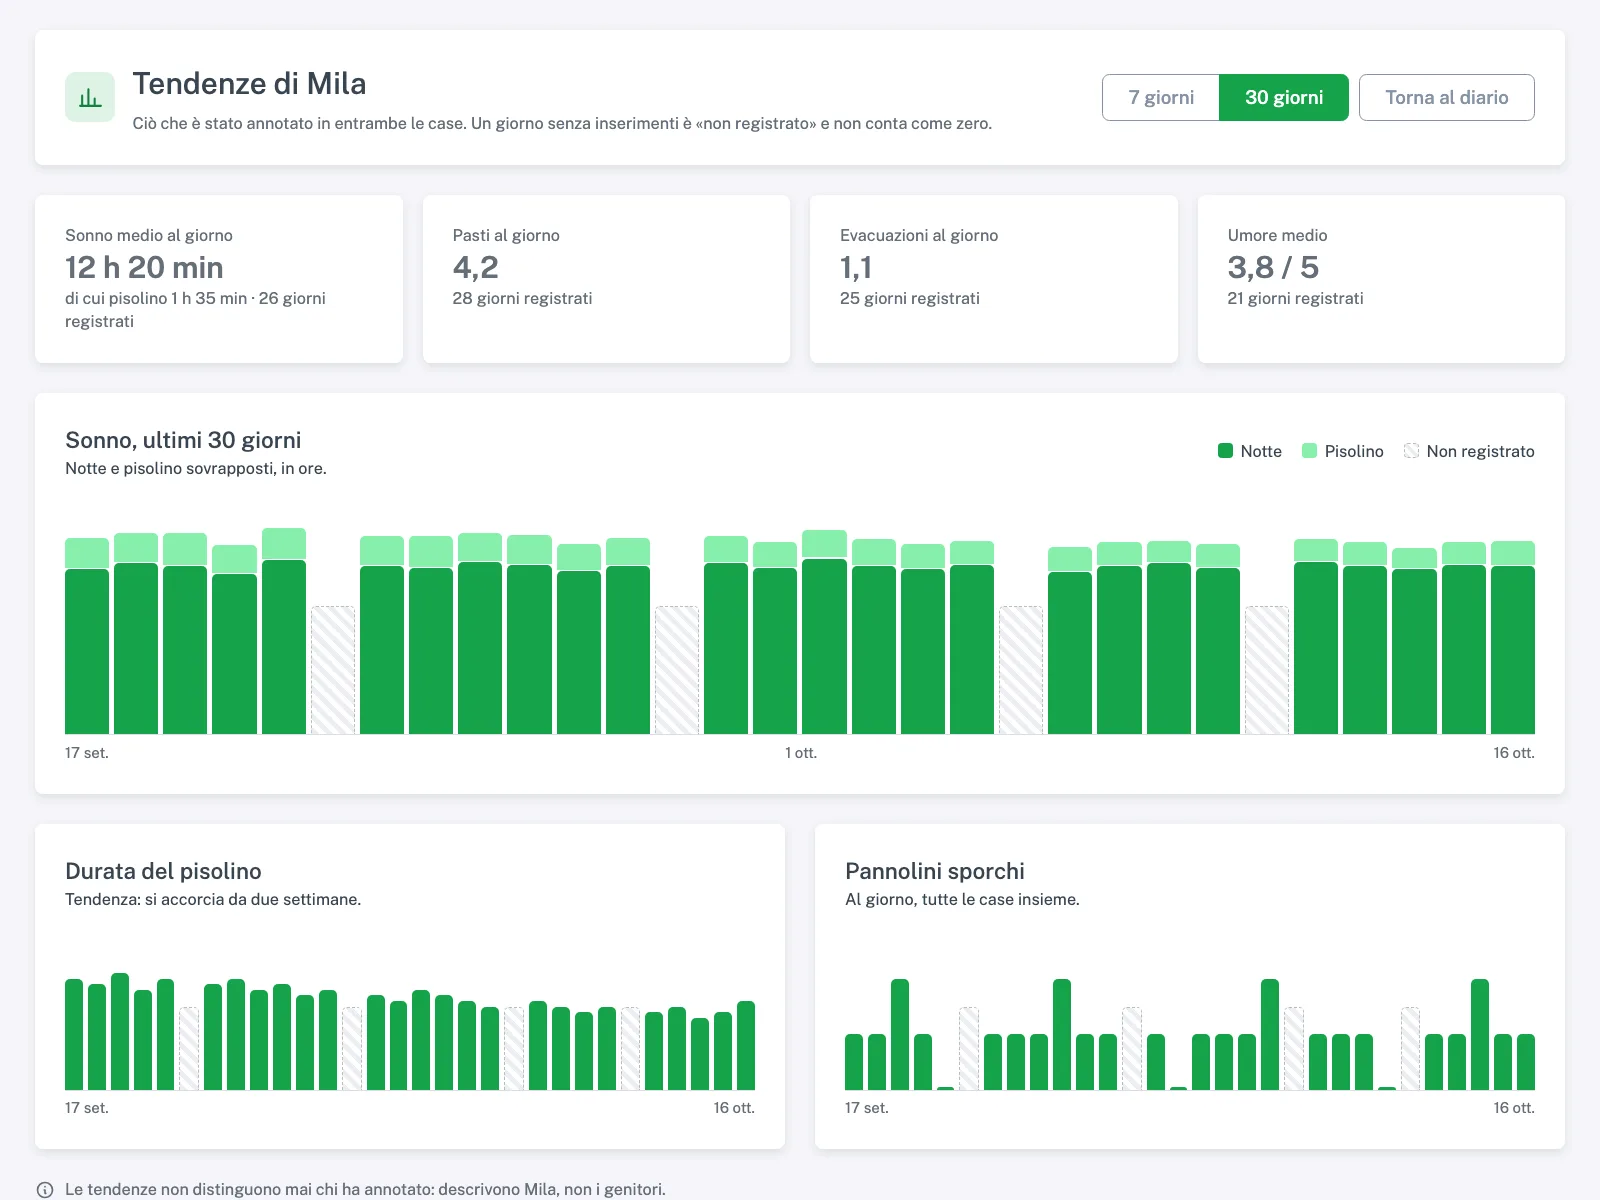Click the Notte legend swatch

(x=1225, y=451)
